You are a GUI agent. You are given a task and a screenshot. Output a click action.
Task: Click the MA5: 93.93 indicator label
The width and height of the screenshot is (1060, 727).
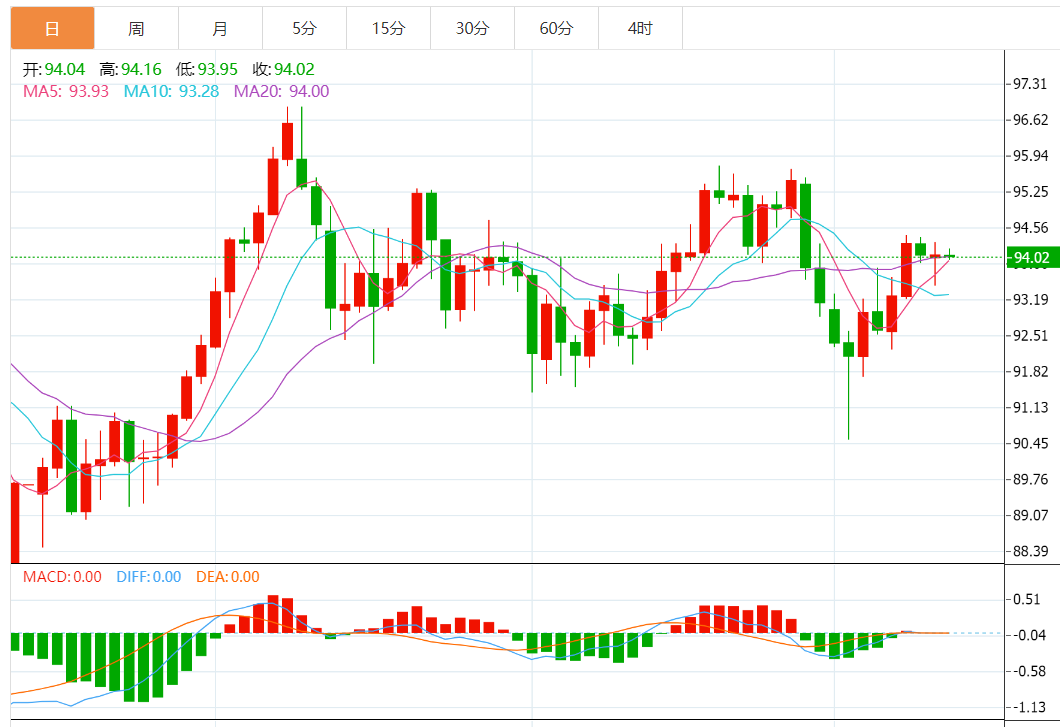click(66, 91)
